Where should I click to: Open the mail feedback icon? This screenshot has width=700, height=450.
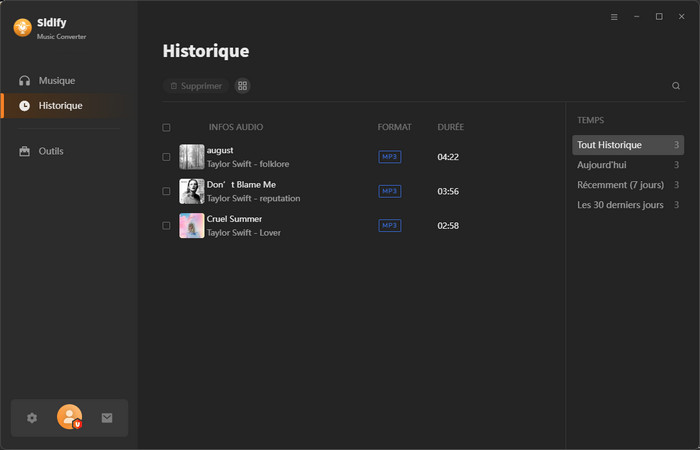tap(107, 418)
